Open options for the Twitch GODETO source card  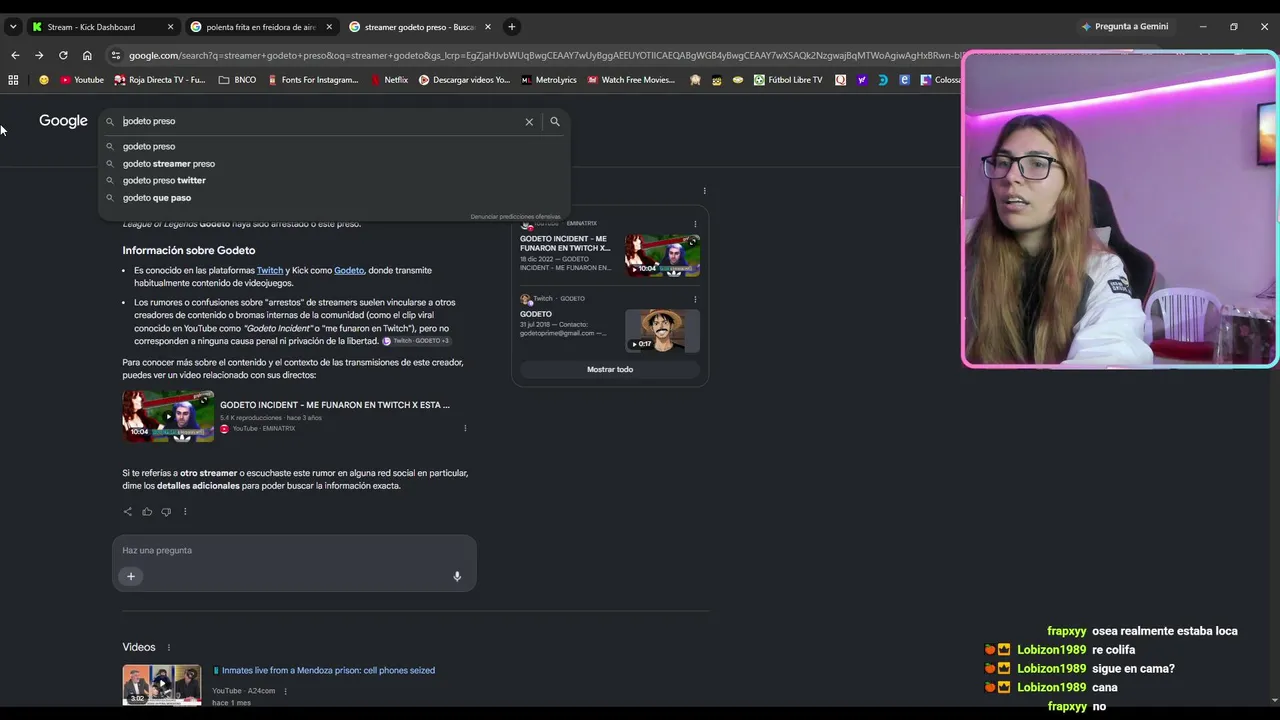tap(695, 299)
